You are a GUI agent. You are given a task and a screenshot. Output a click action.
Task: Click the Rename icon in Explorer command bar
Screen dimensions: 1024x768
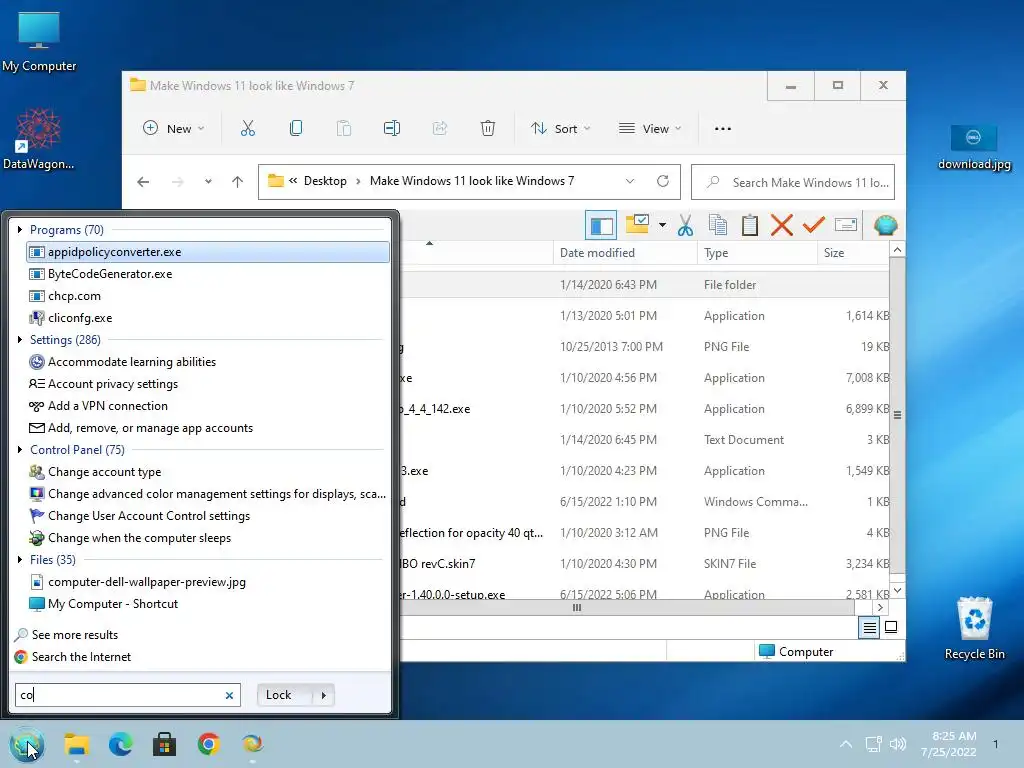(x=392, y=129)
